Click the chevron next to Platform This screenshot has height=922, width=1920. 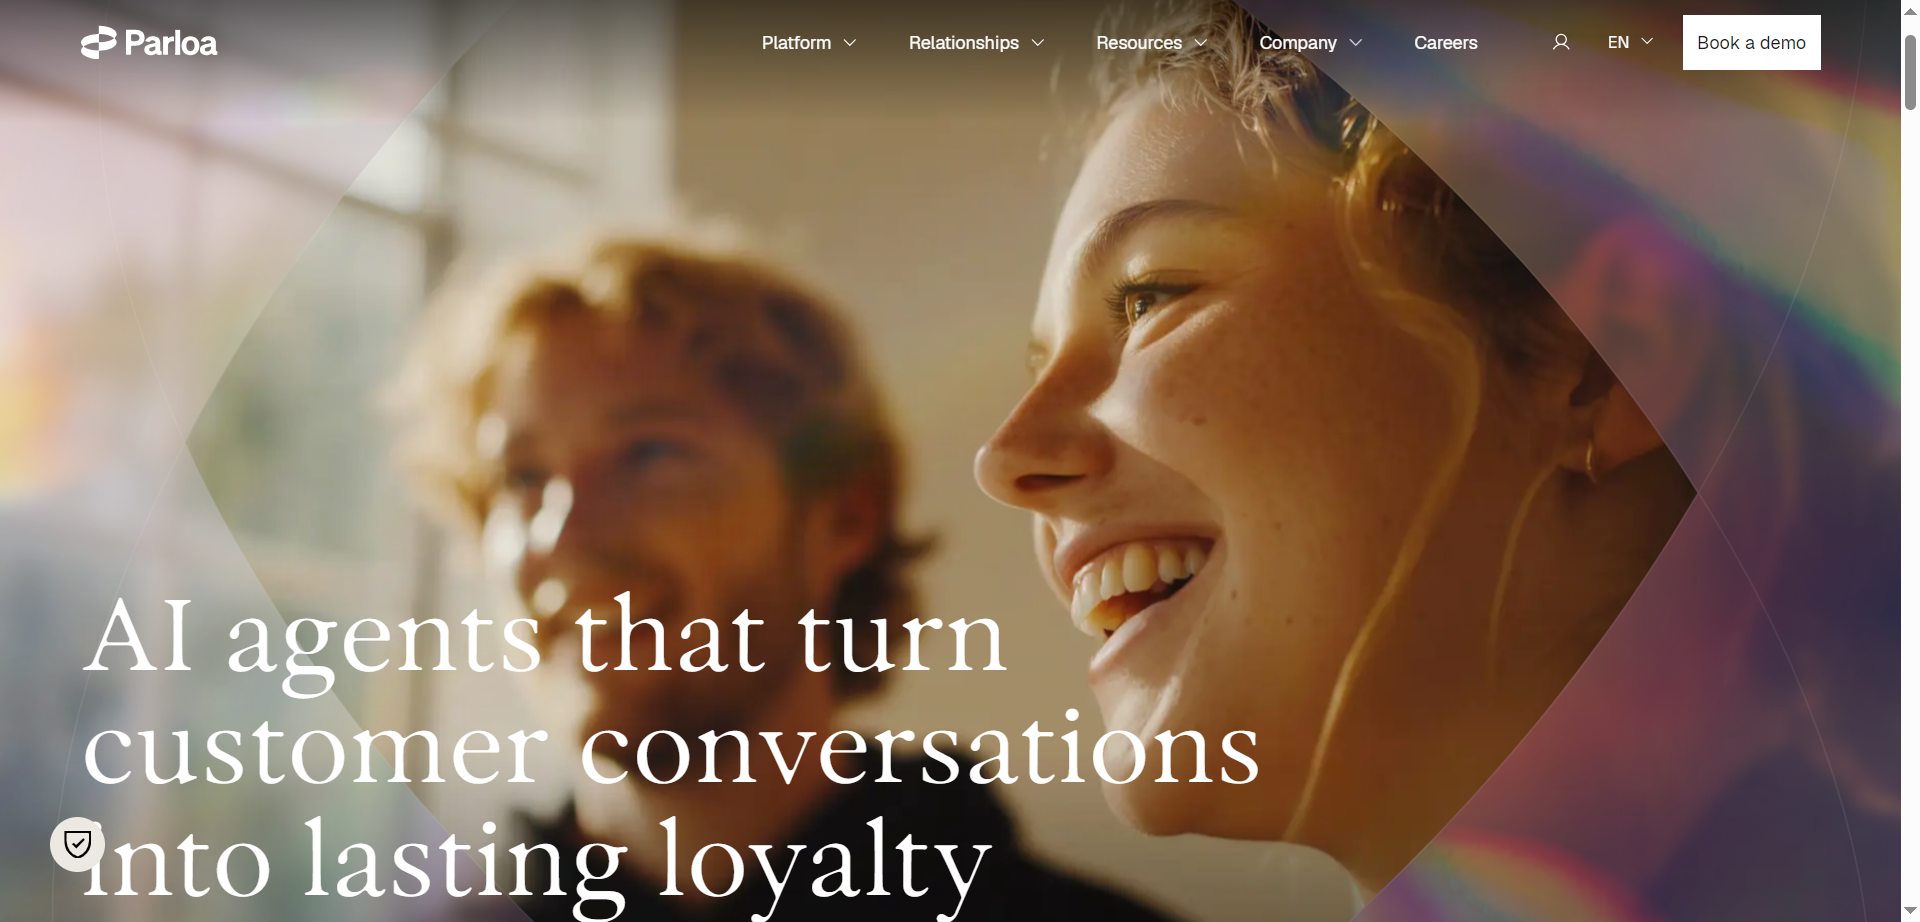[850, 43]
